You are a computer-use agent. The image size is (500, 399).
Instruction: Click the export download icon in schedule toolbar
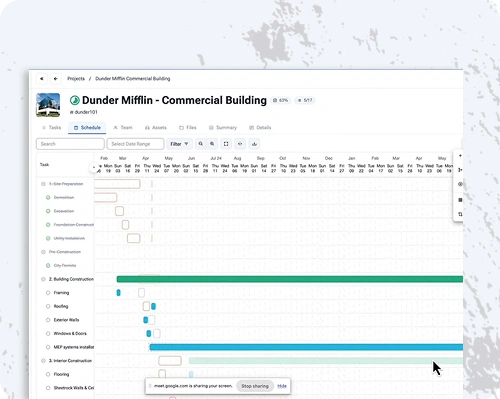(254, 144)
